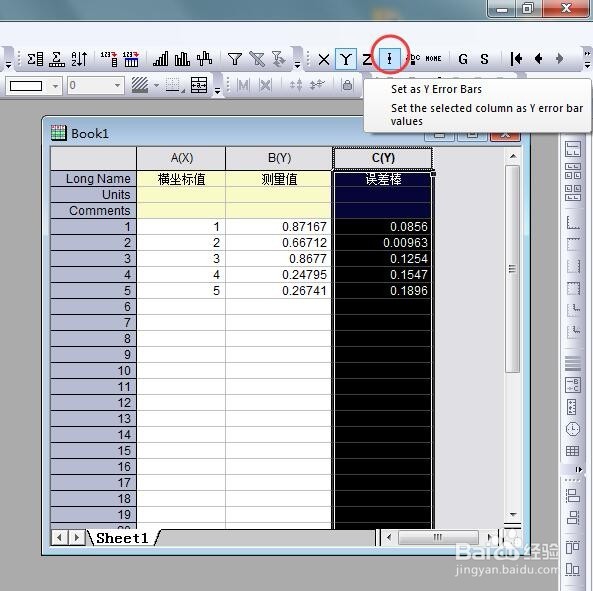Click the fill pattern hatch icon

[140, 85]
